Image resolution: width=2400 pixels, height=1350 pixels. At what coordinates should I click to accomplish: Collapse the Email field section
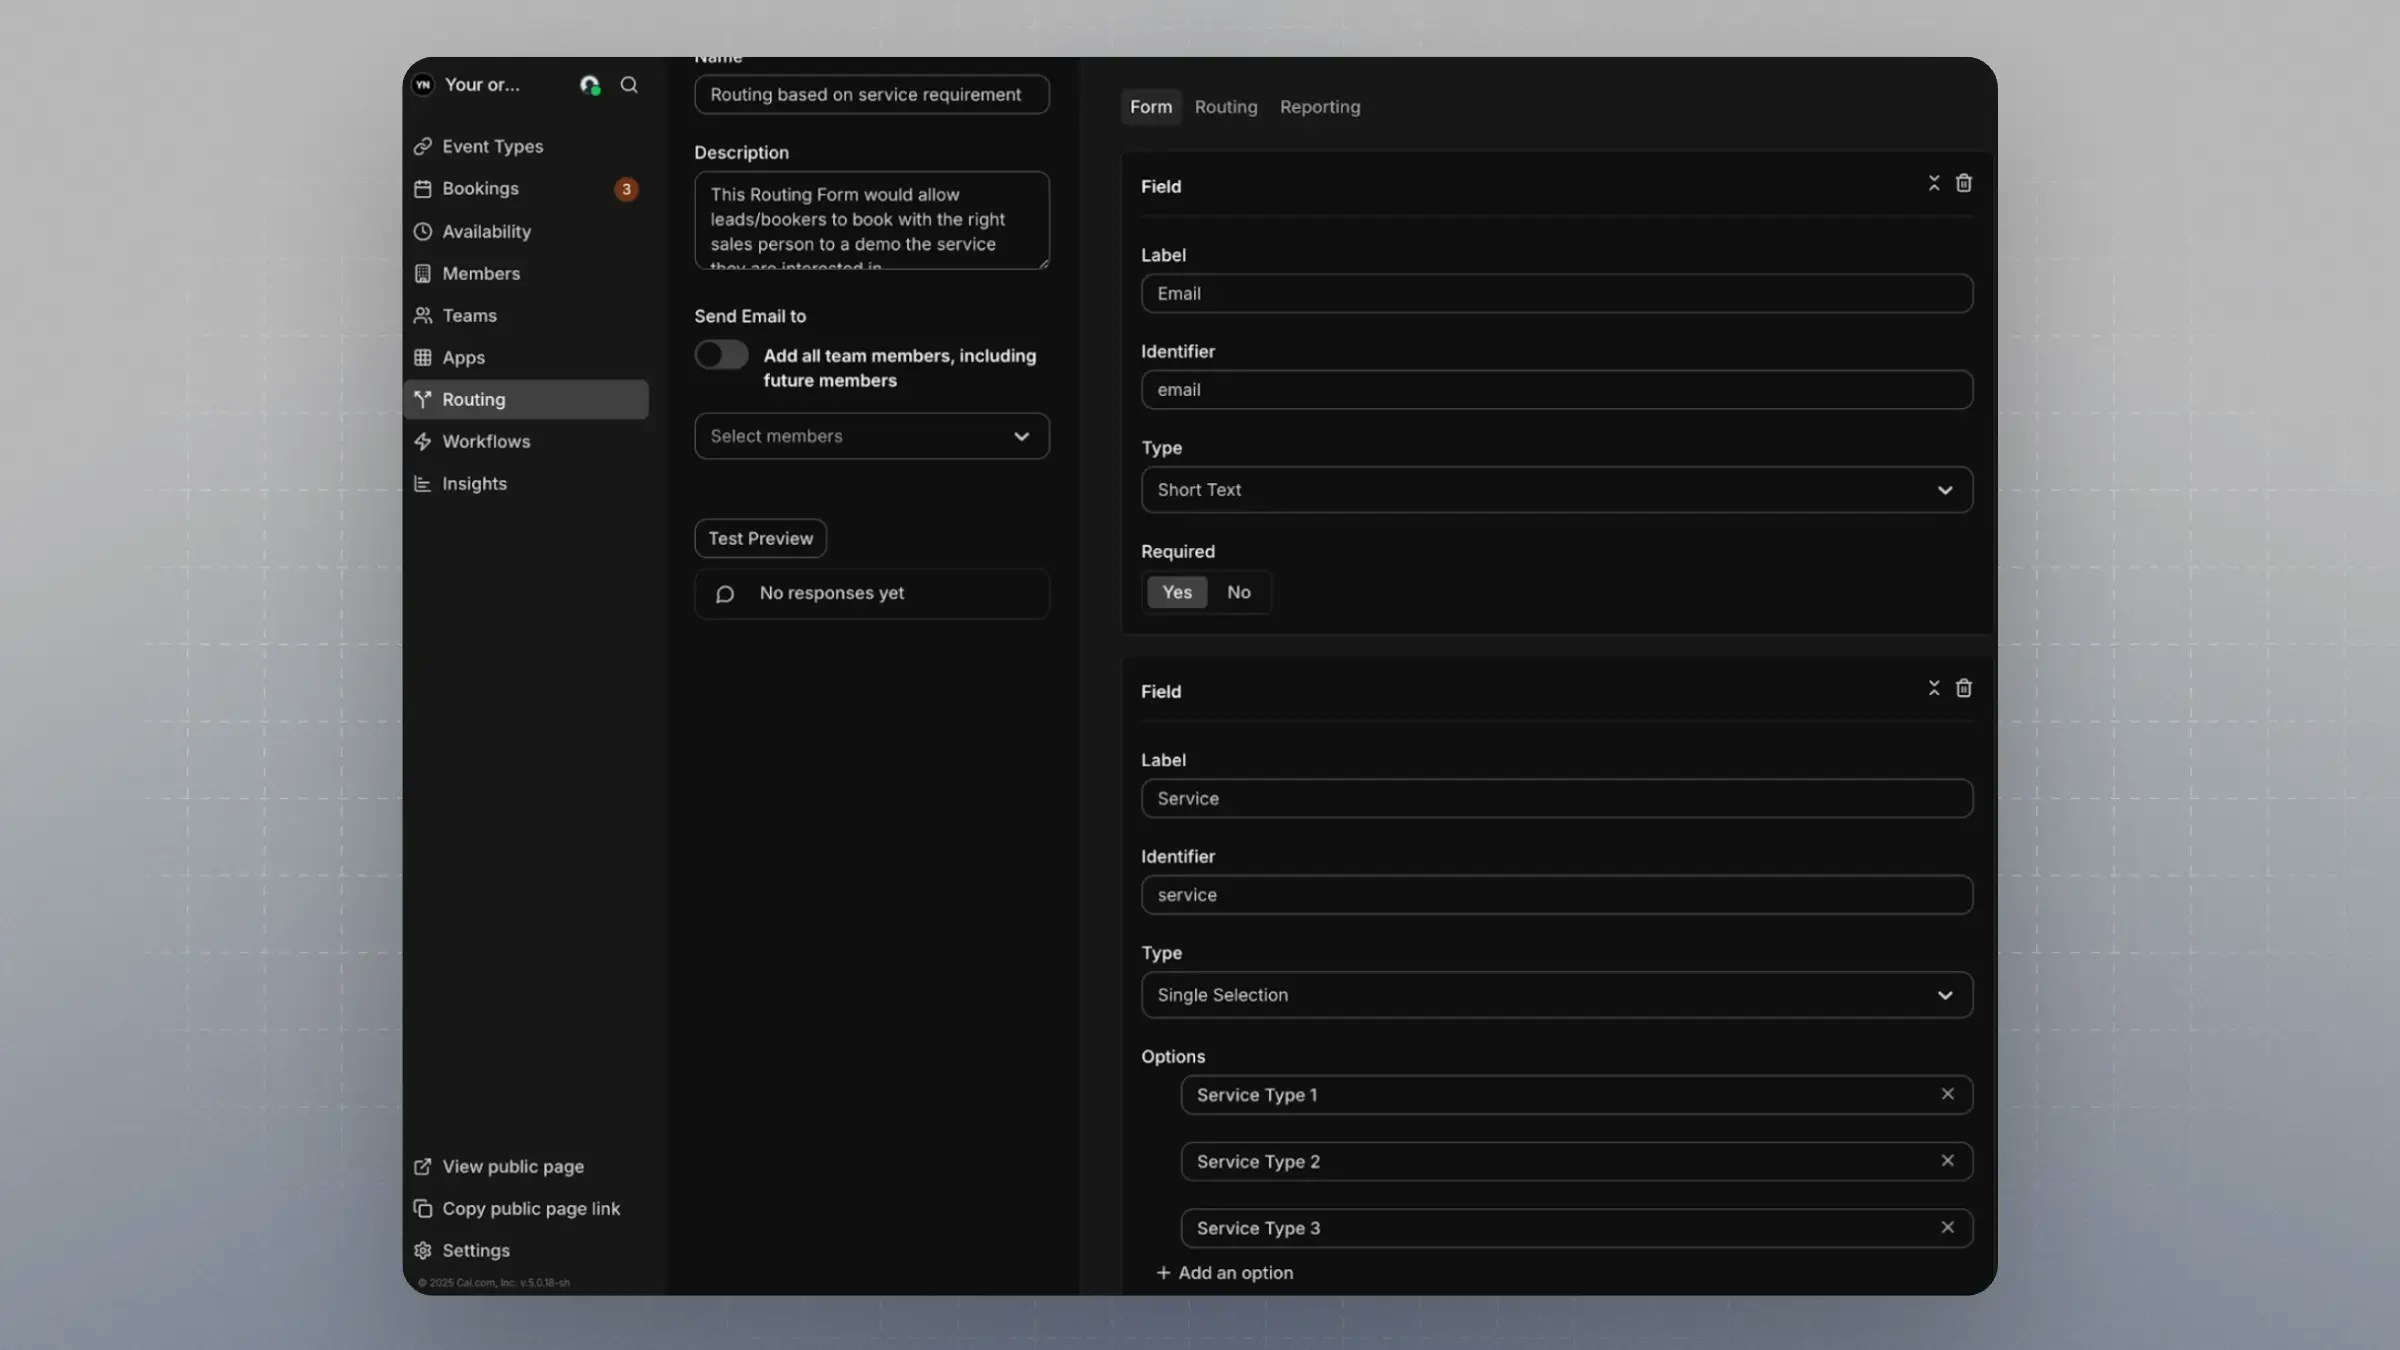point(1933,183)
